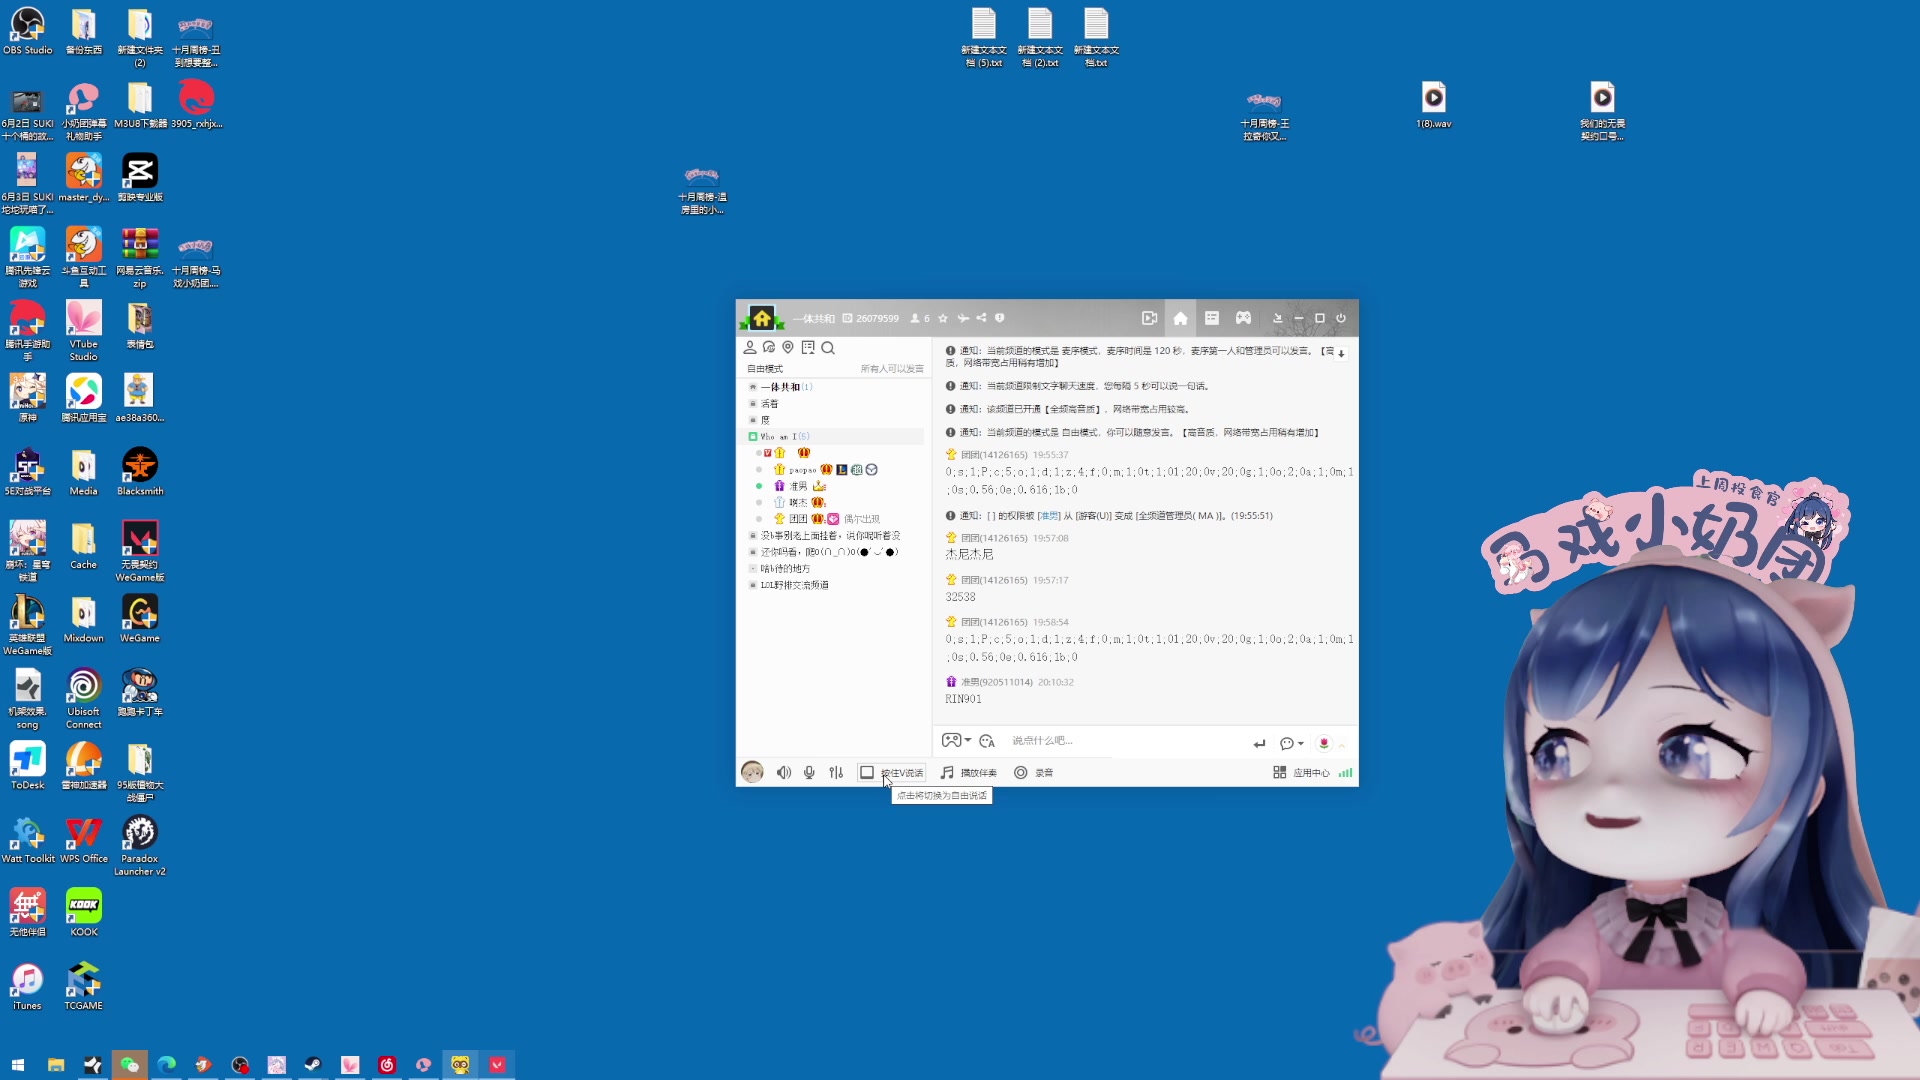The image size is (1920, 1080).
Task: Click the emoji font icon
Action: point(987,741)
